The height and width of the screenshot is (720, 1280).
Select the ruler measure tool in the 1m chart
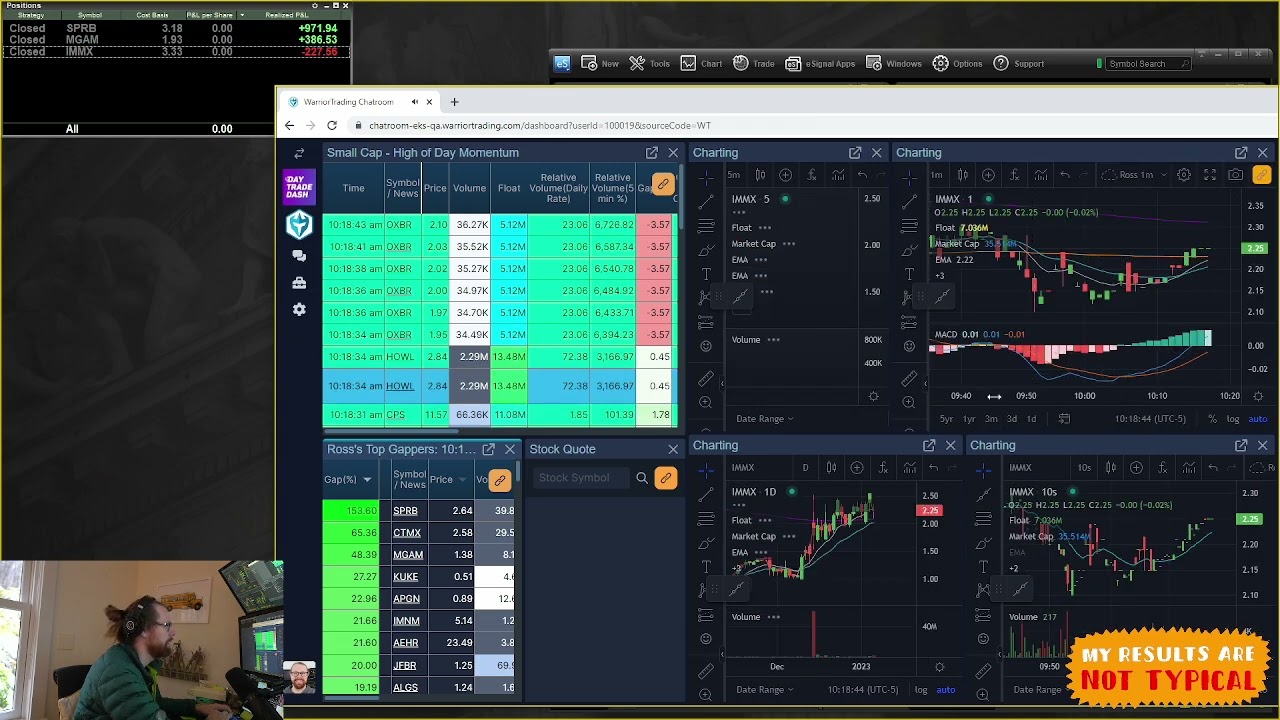(x=909, y=378)
